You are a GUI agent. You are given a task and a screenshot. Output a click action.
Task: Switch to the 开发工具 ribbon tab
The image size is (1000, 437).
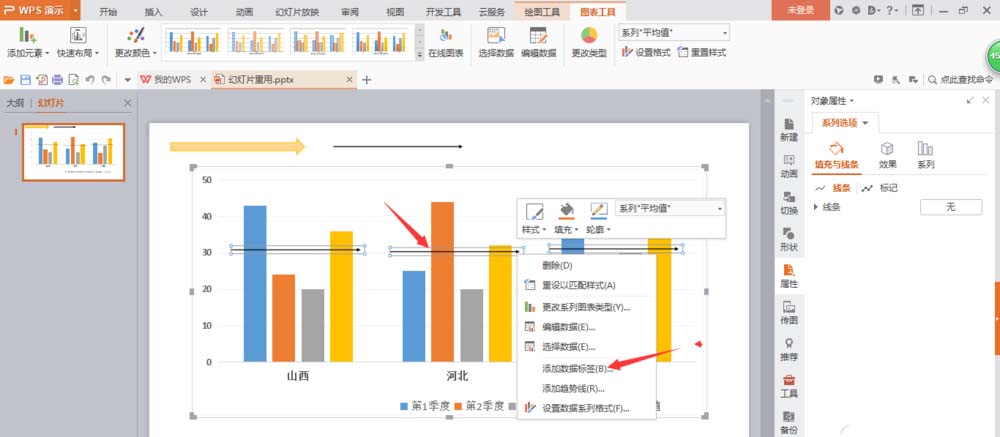point(443,11)
